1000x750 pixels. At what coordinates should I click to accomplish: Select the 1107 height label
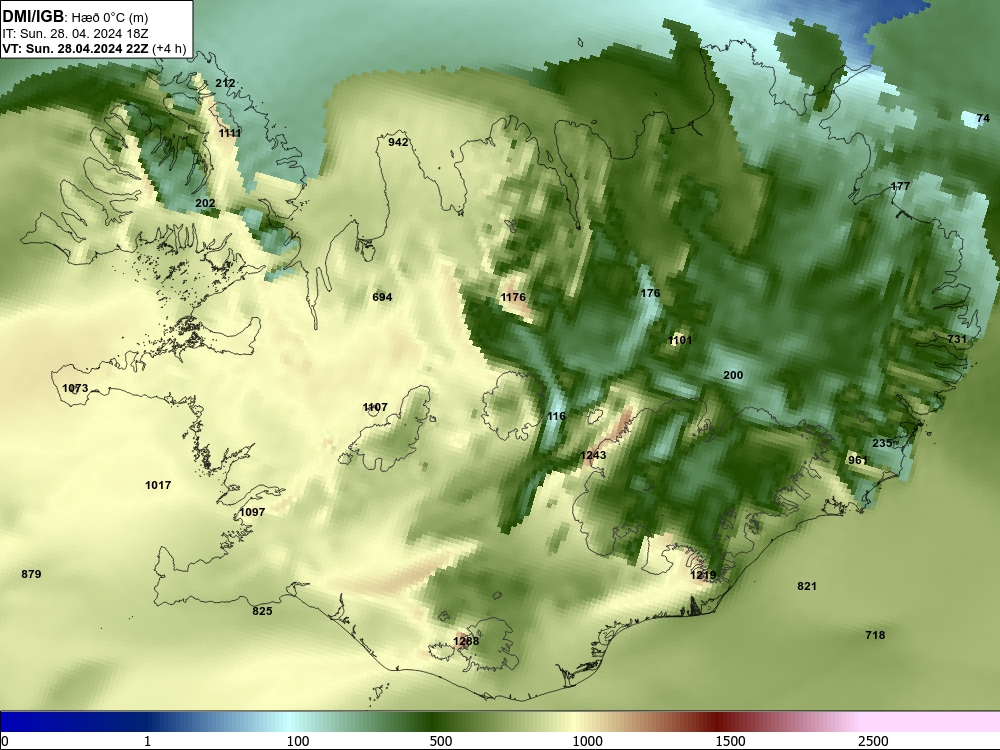point(375,407)
